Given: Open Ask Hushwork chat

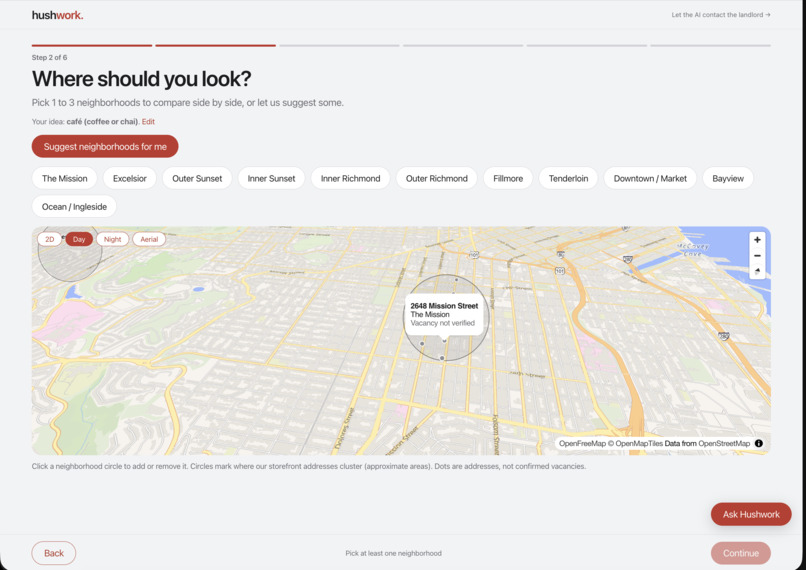Looking at the screenshot, I should pyautogui.click(x=751, y=514).
